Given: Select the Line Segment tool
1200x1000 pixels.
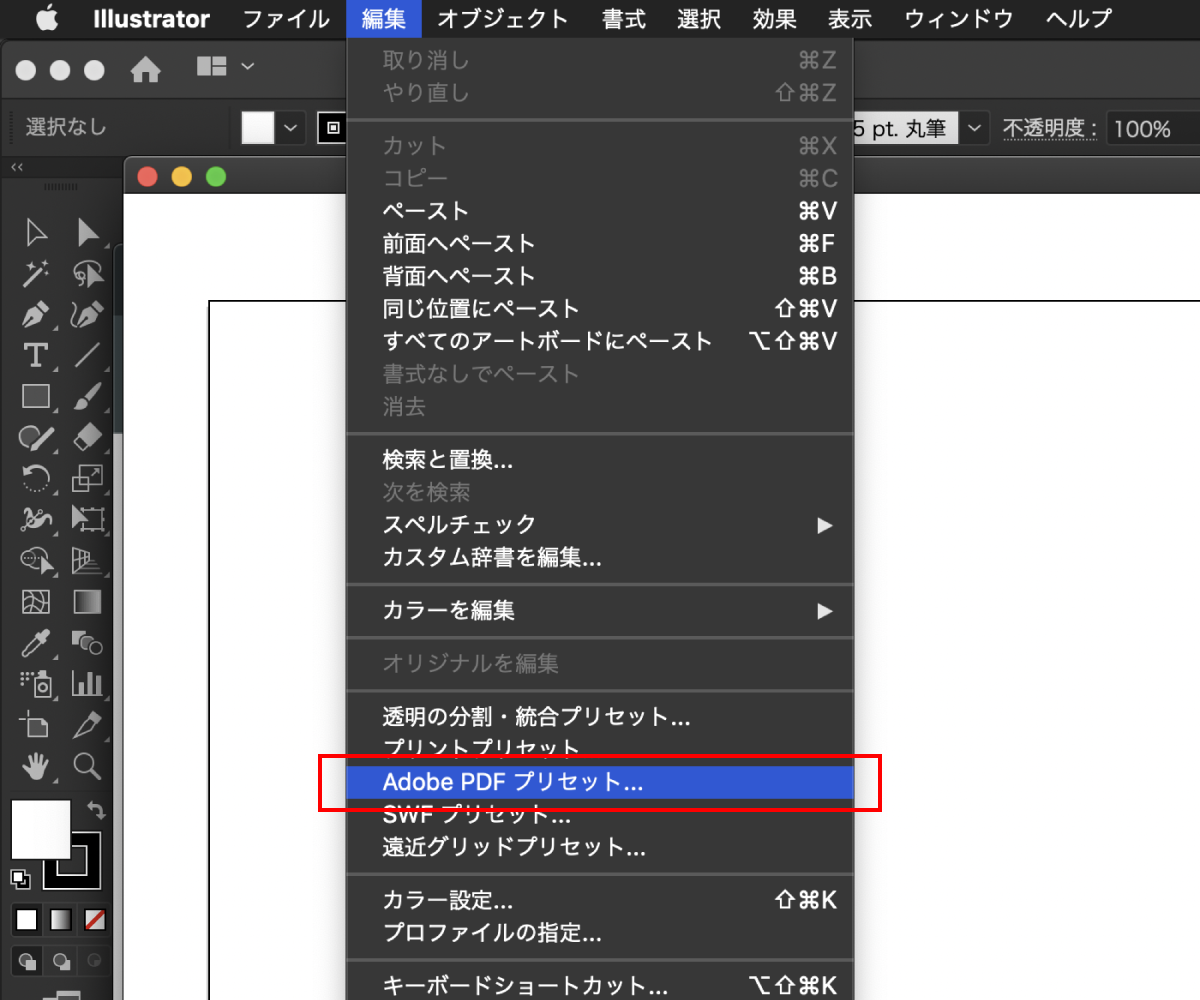Looking at the screenshot, I should (x=88, y=355).
